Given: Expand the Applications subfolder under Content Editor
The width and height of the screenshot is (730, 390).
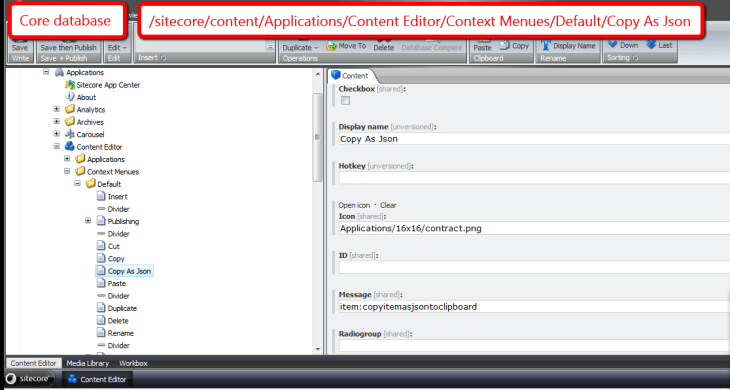Looking at the screenshot, I should [67, 158].
